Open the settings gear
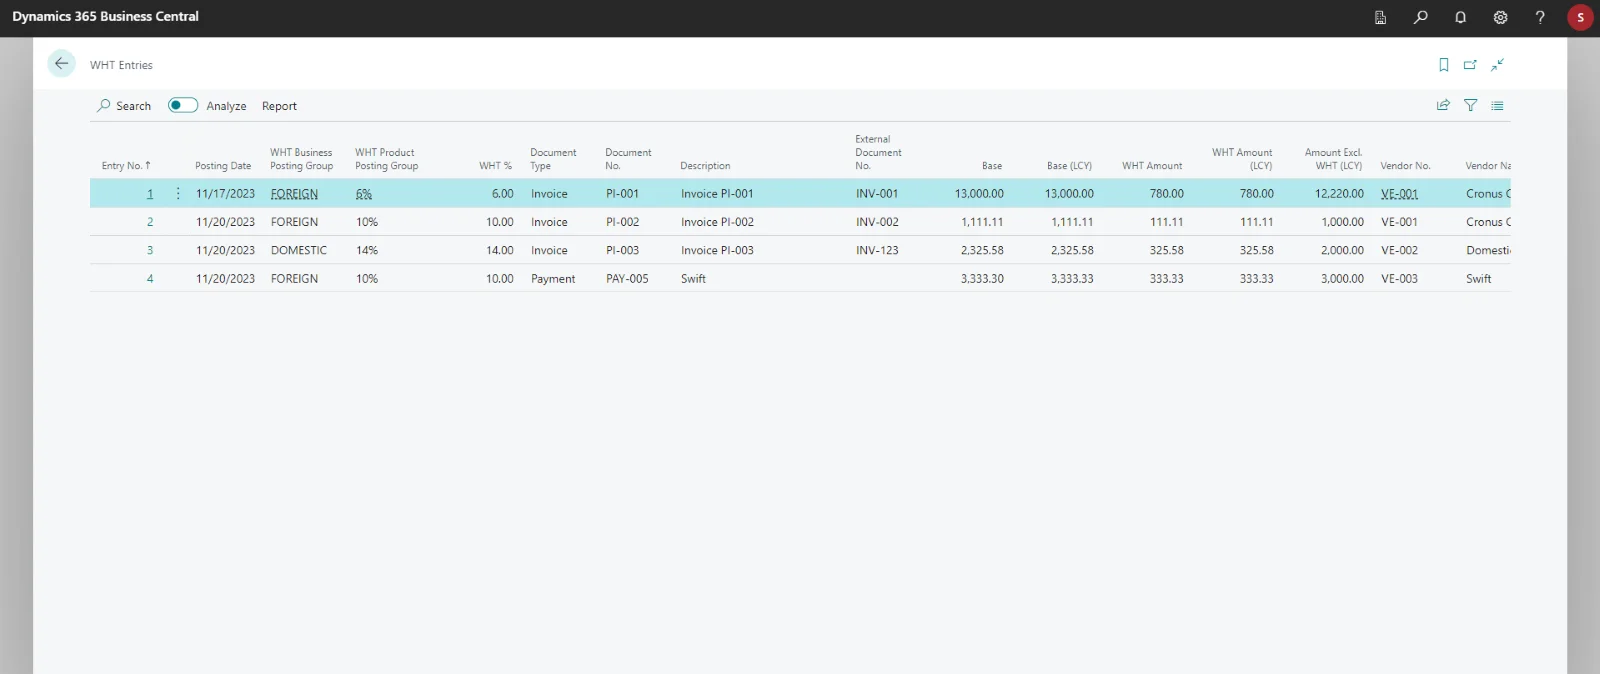Viewport: 1600px width, 674px height. tap(1500, 17)
